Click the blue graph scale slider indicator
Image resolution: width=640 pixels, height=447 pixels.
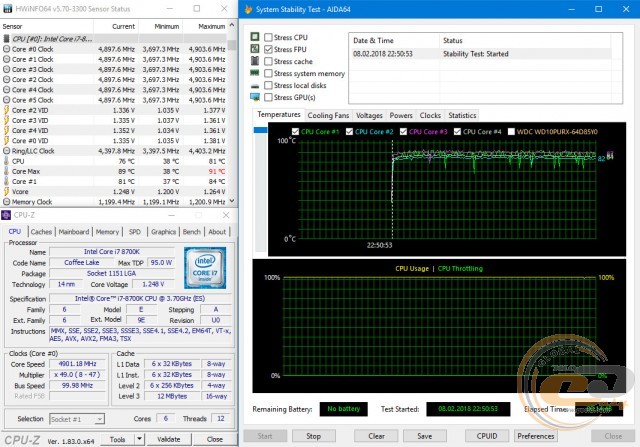[x=260, y=130]
